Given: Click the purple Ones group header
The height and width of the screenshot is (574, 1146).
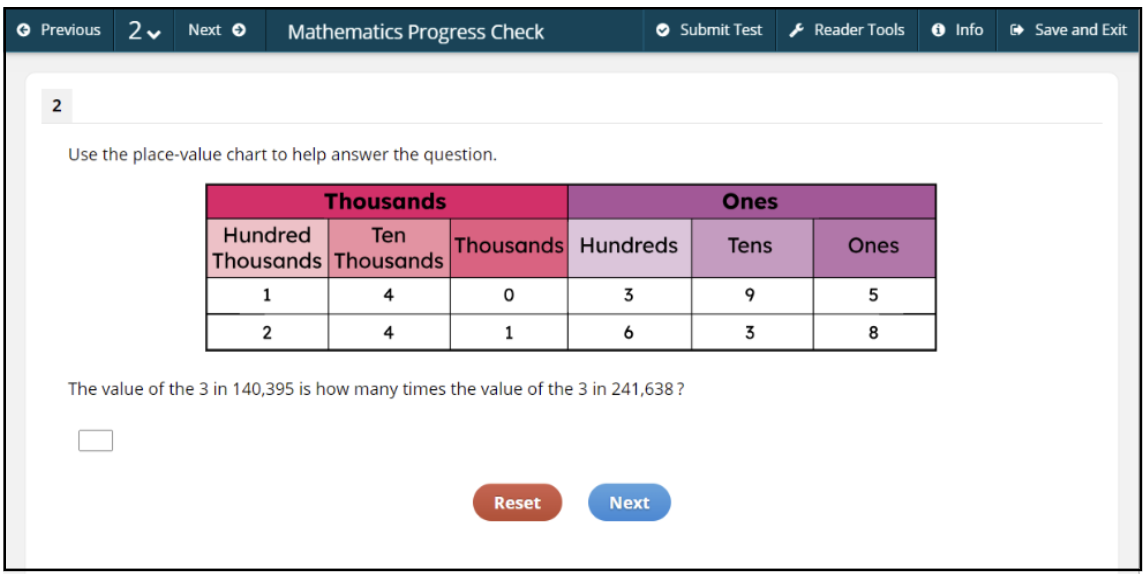Looking at the screenshot, I should tap(750, 201).
